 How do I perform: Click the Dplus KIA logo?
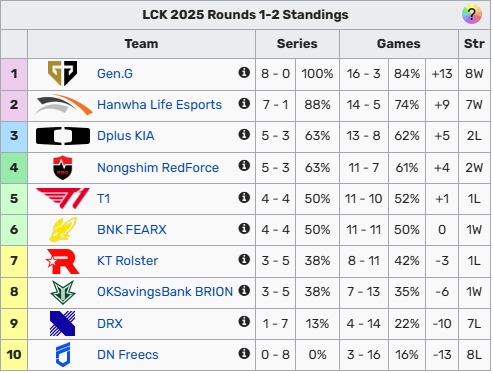click(x=63, y=136)
